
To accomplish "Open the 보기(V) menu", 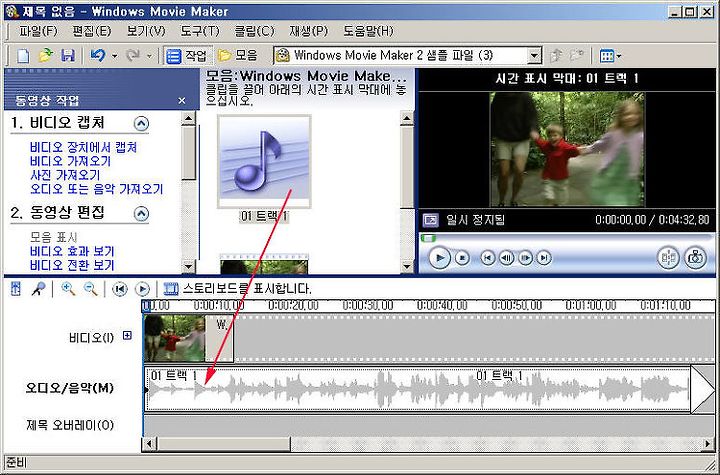I will [146, 31].
